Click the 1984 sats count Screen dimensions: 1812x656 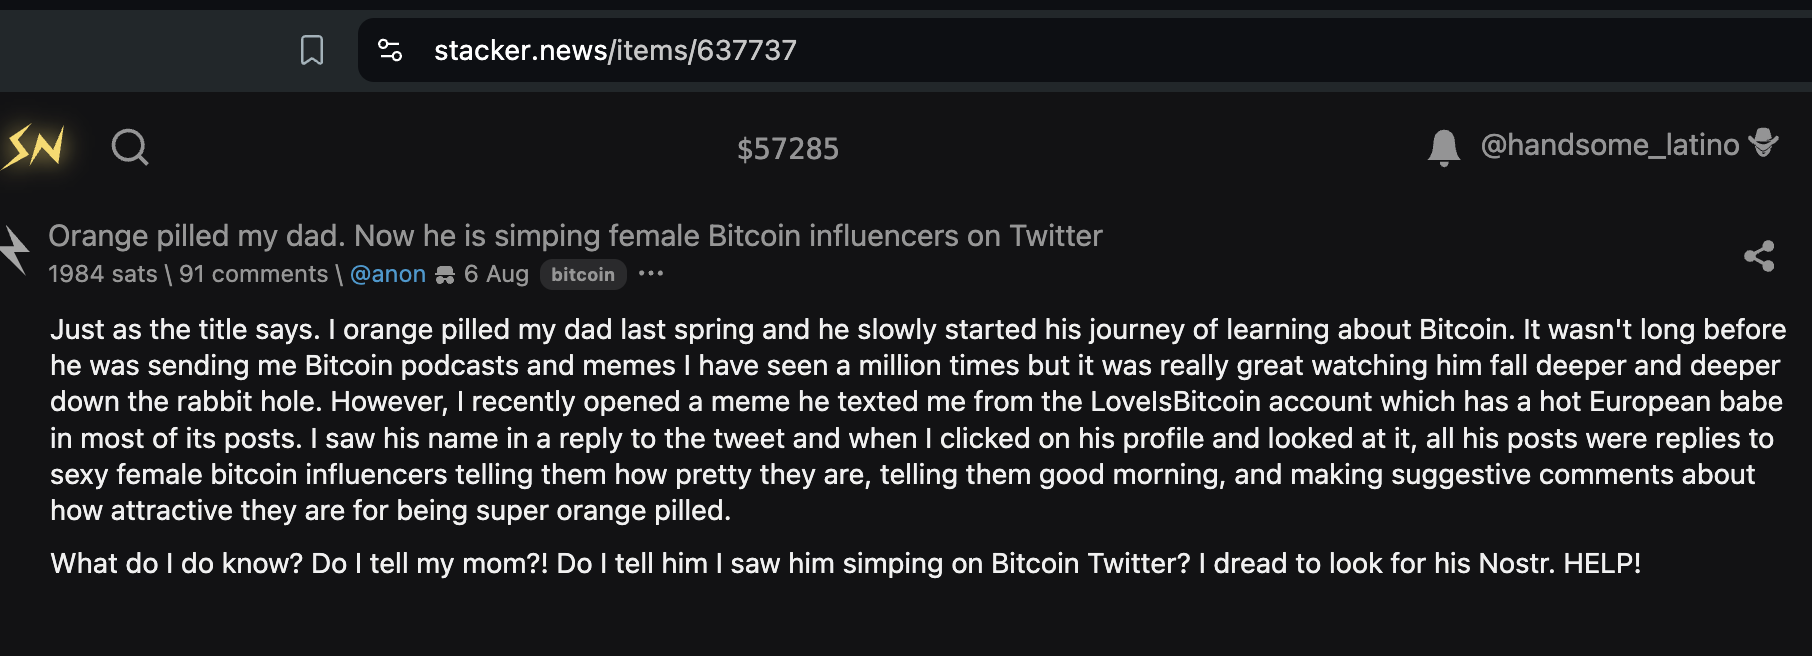pyautogui.click(x=102, y=274)
